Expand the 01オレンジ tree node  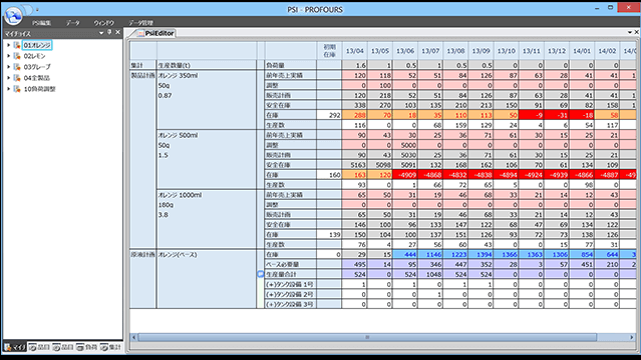(9, 45)
